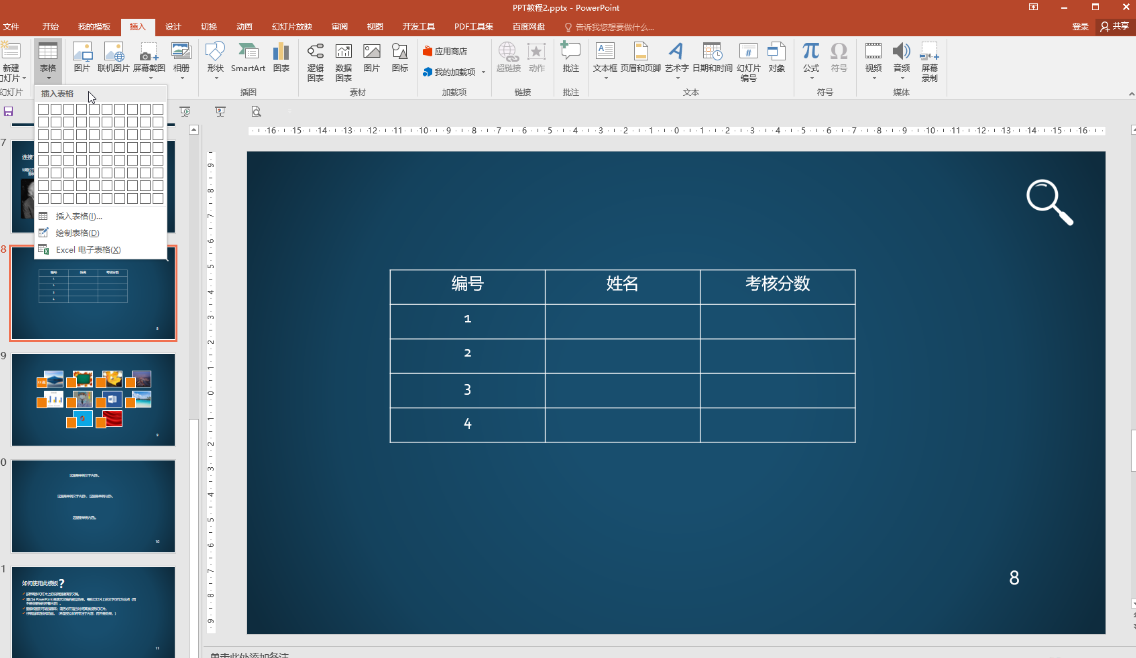Switch to the 设计 design tab

point(173,27)
